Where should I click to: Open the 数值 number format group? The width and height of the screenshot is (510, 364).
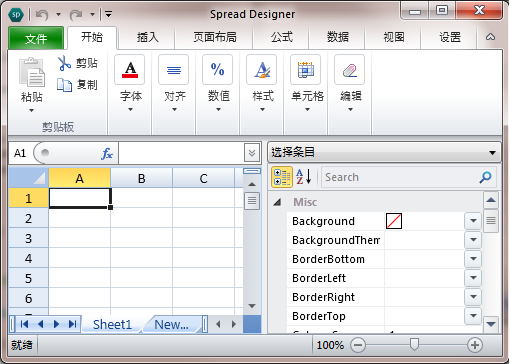tap(218, 83)
